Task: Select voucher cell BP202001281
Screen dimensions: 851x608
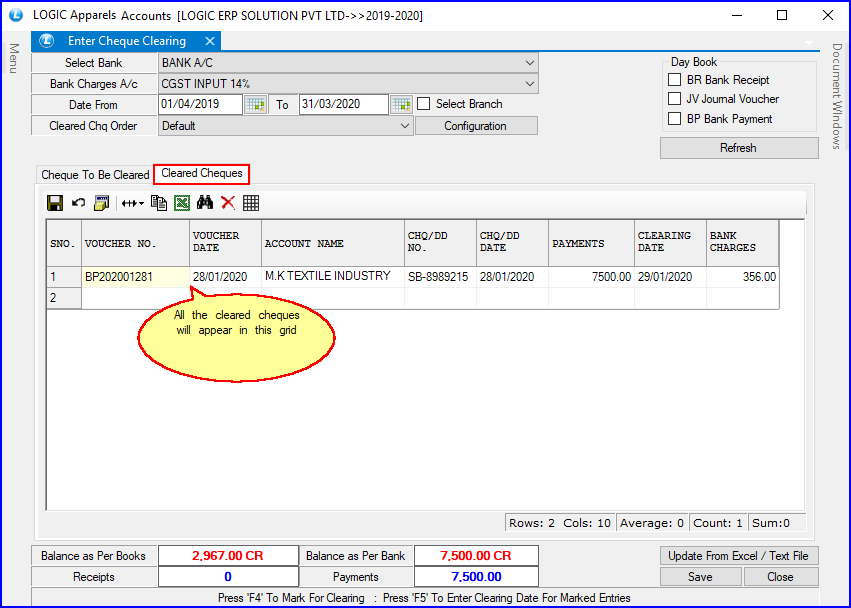Action: (x=135, y=277)
